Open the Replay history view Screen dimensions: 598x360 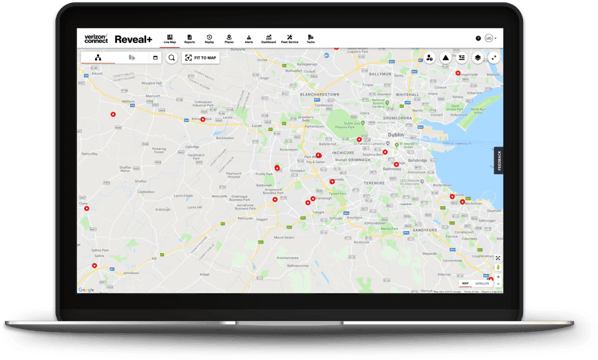coord(209,39)
